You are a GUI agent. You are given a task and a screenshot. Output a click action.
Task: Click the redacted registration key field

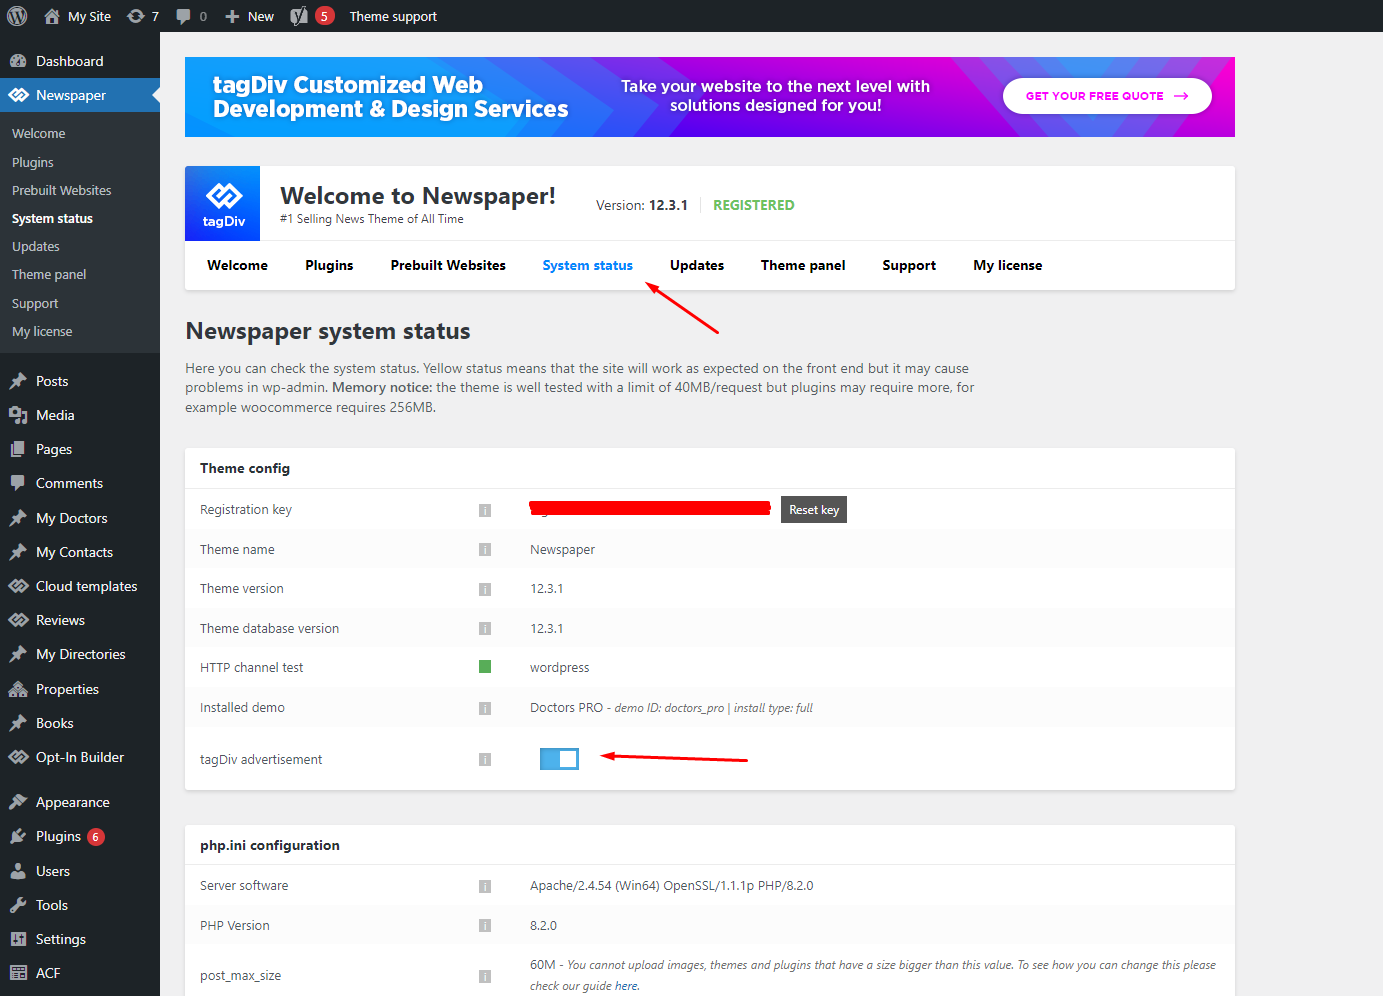650,508
